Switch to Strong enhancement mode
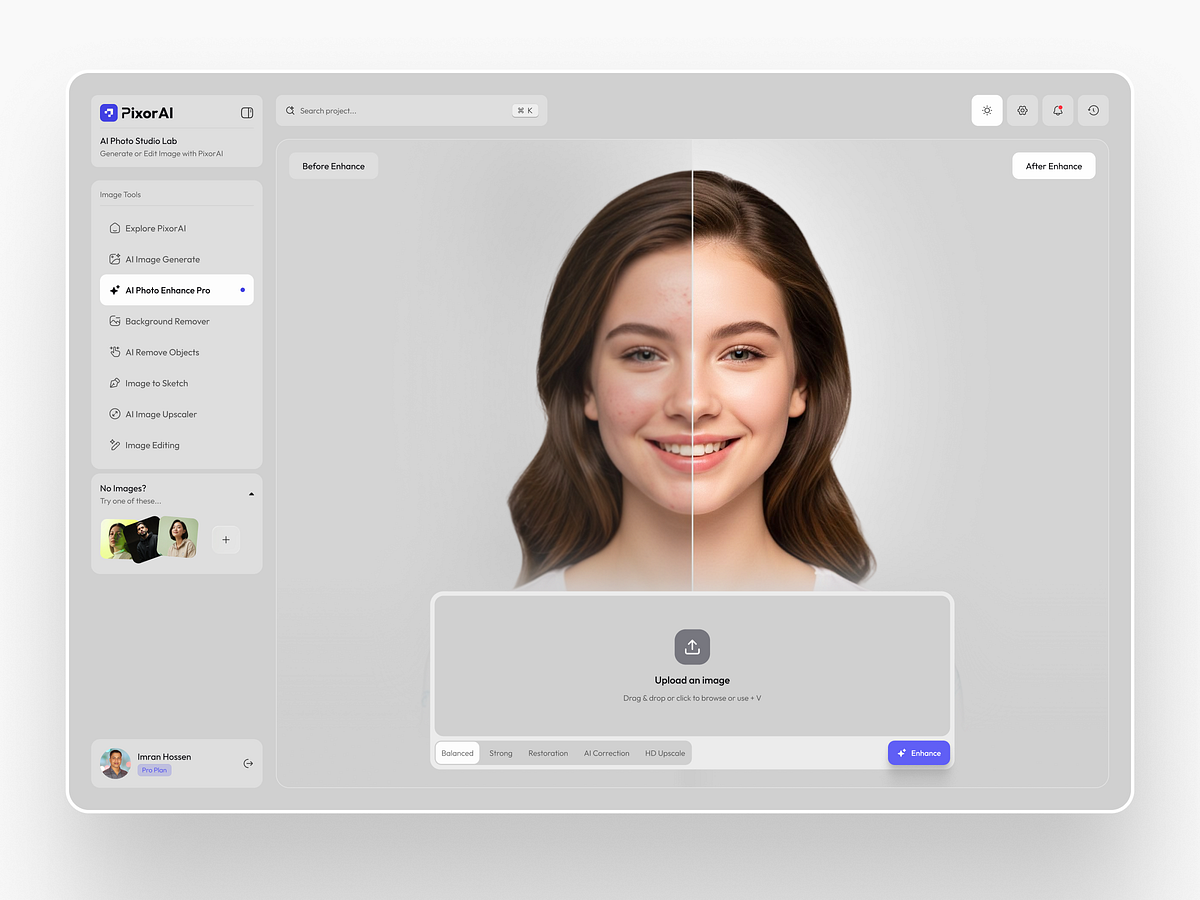The width and height of the screenshot is (1200, 900). click(501, 753)
